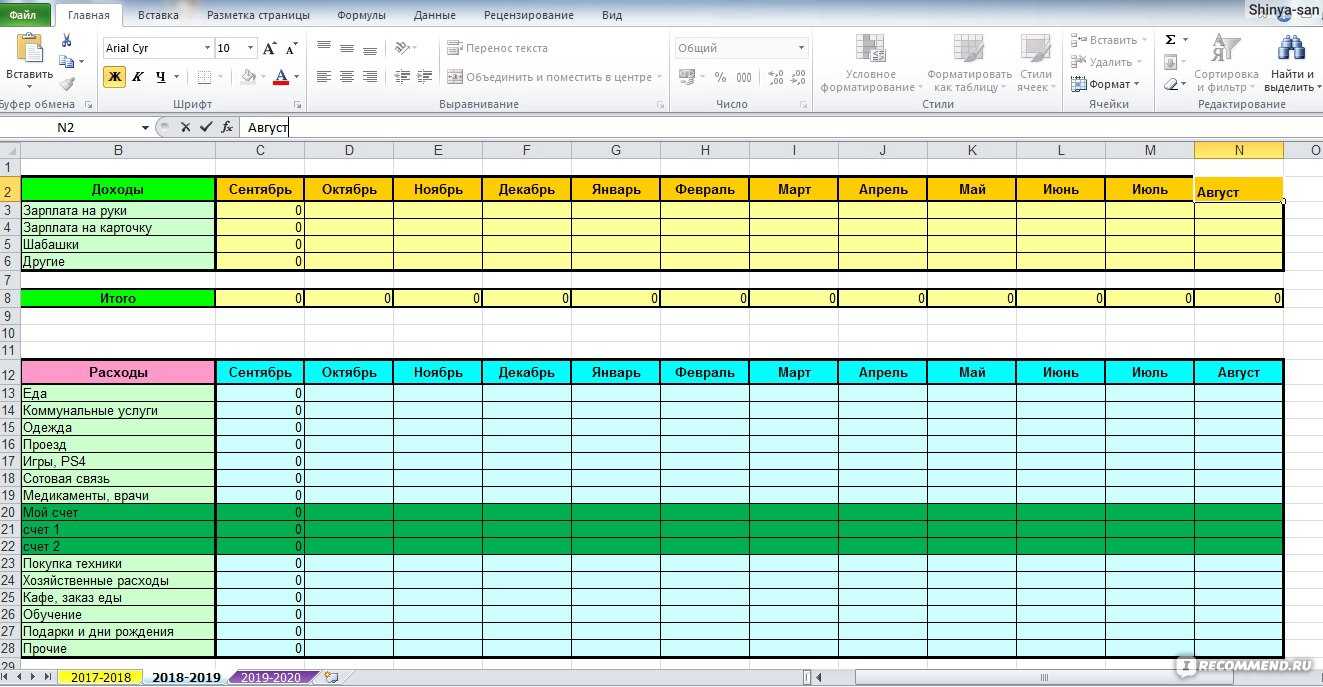Increase font size with the large A icon
1323x687 pixels.
269,48
